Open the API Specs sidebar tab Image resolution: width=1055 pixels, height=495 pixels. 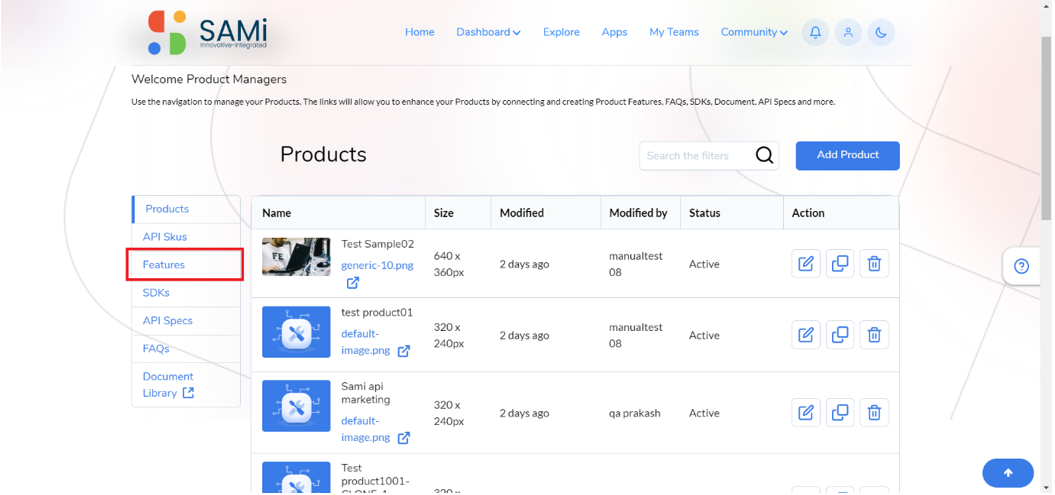(186, 321)
